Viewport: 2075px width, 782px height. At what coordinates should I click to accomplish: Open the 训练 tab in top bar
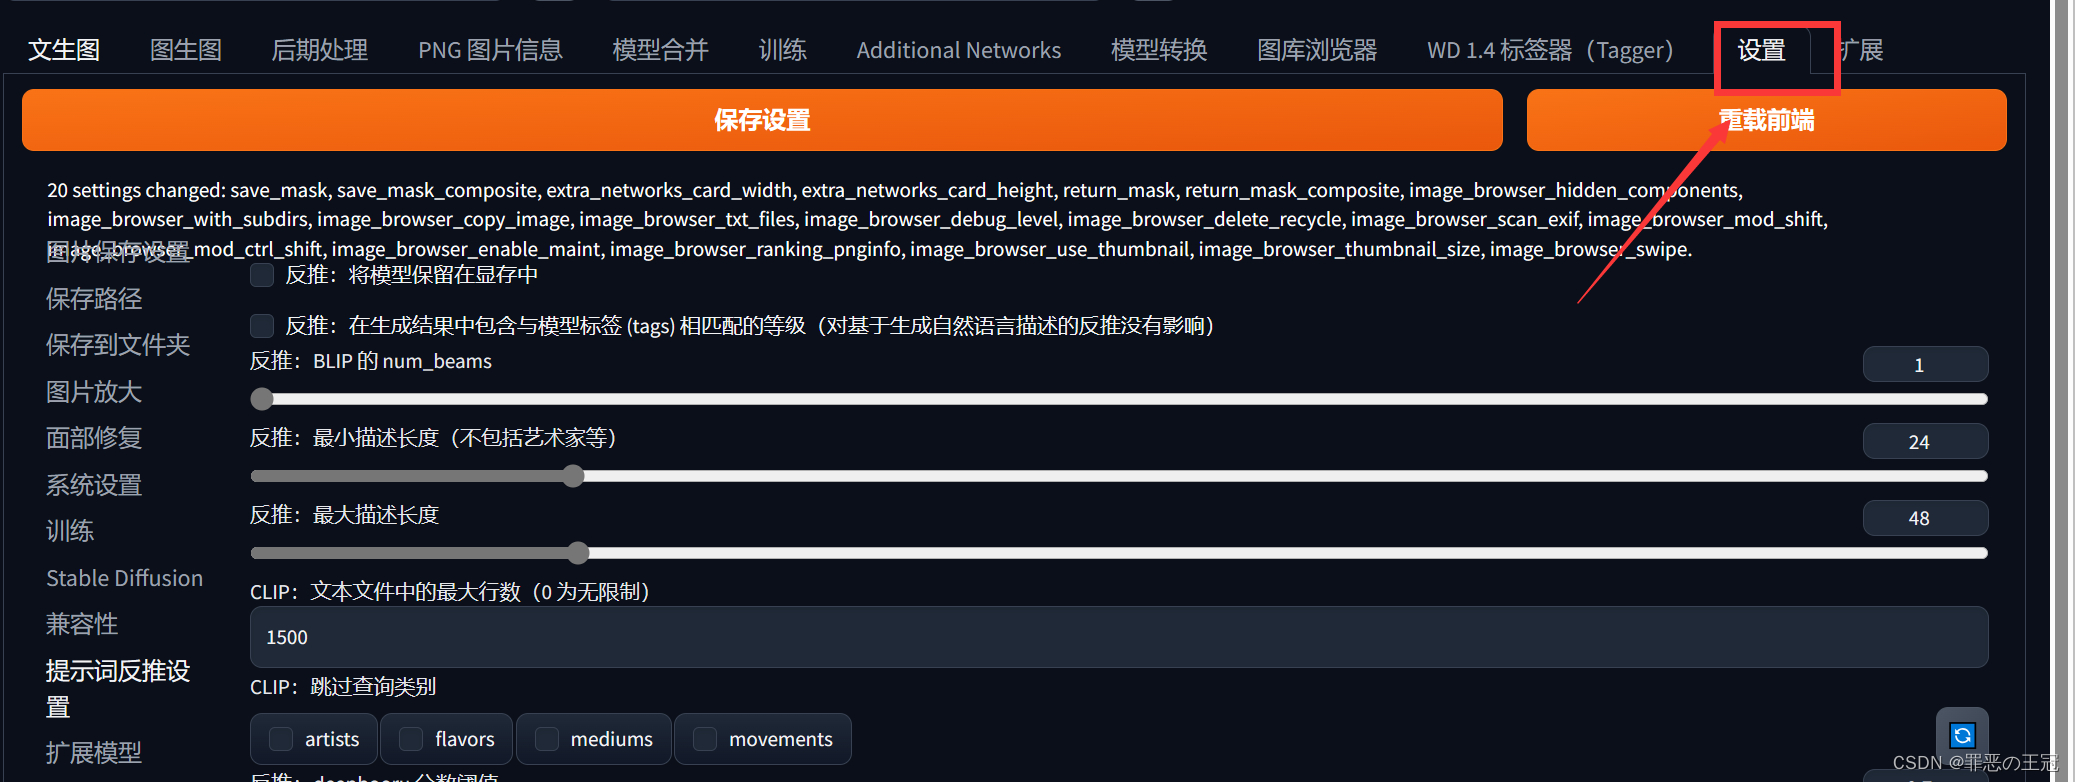782,50
